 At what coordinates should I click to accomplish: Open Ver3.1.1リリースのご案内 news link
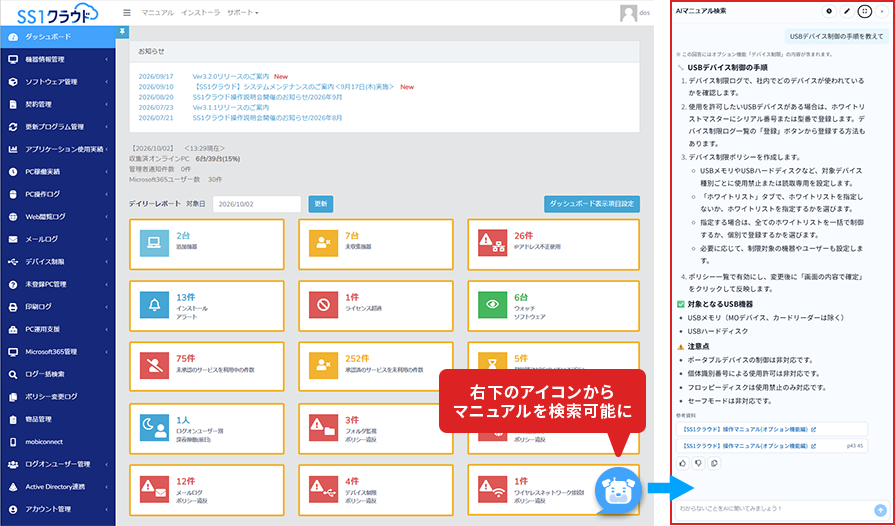click(x=231, y=107)
